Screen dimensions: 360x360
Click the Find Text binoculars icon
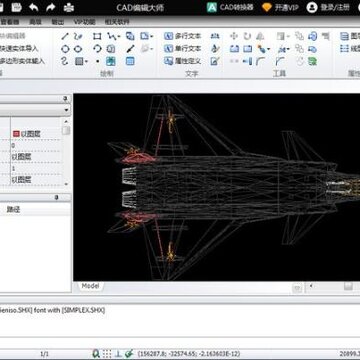pyautogui.click(x=215, y=36)
